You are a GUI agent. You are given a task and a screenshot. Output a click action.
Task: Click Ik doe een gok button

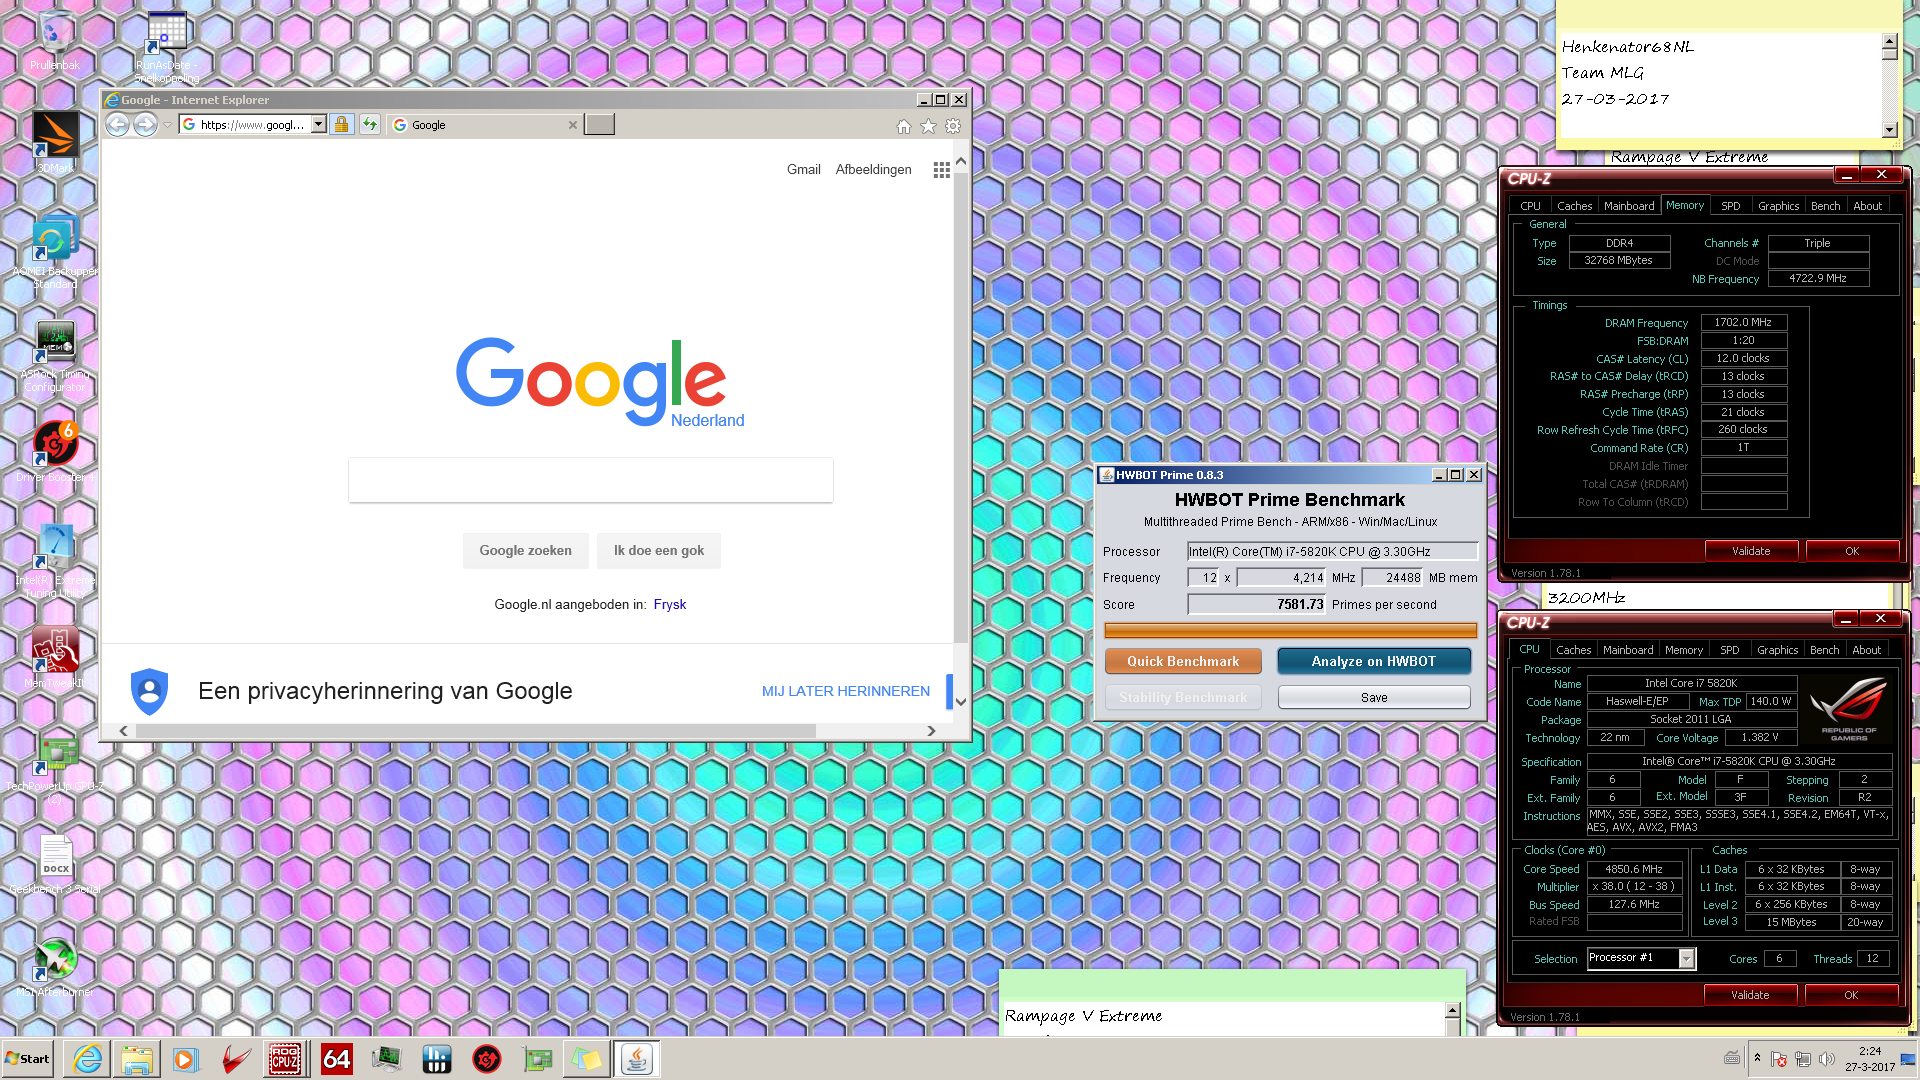[658, 551]
